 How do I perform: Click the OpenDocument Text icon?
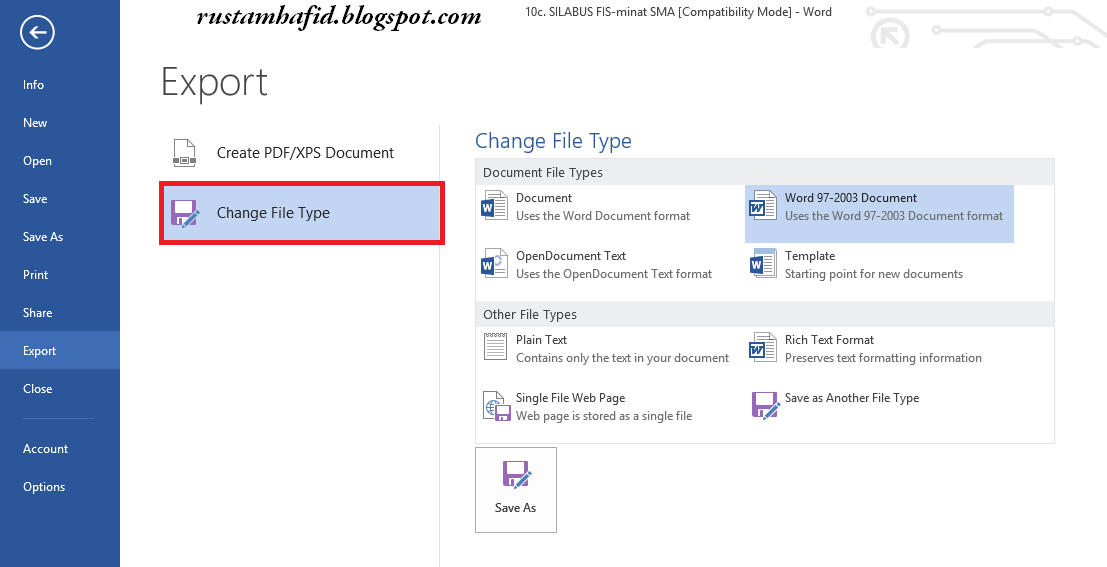[495, 263]
